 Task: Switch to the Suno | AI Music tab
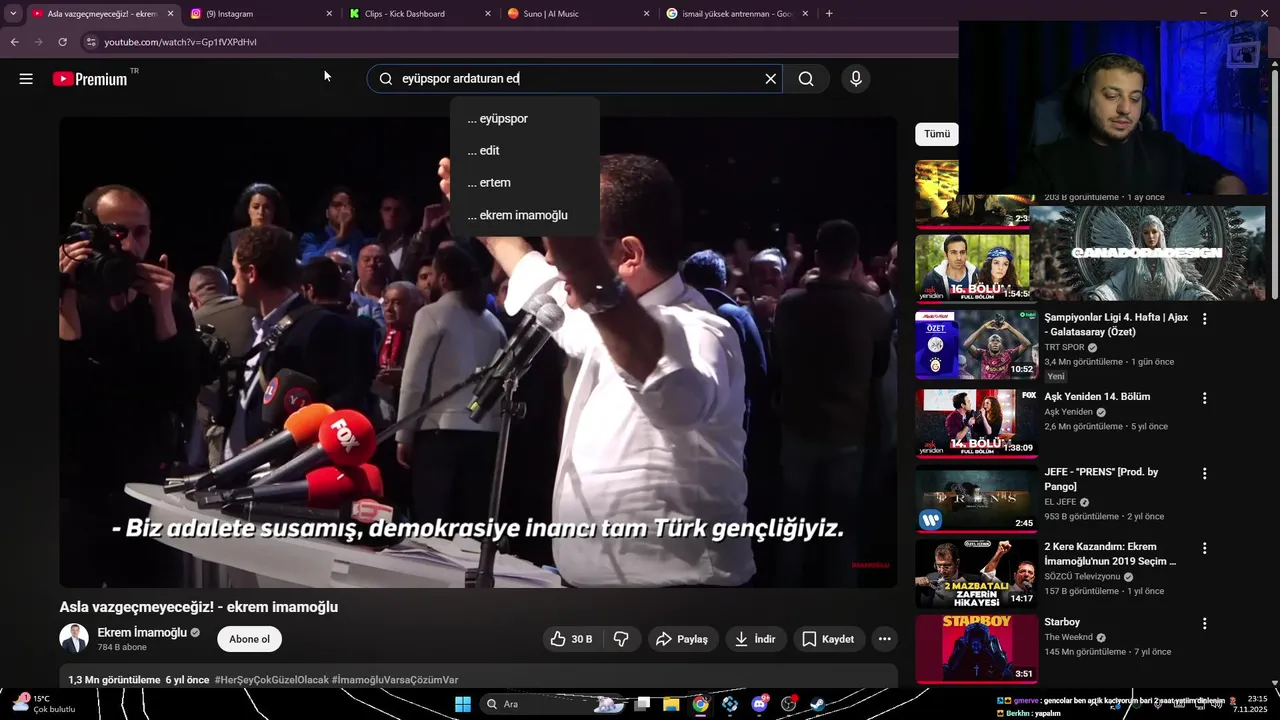pos(579,14)
